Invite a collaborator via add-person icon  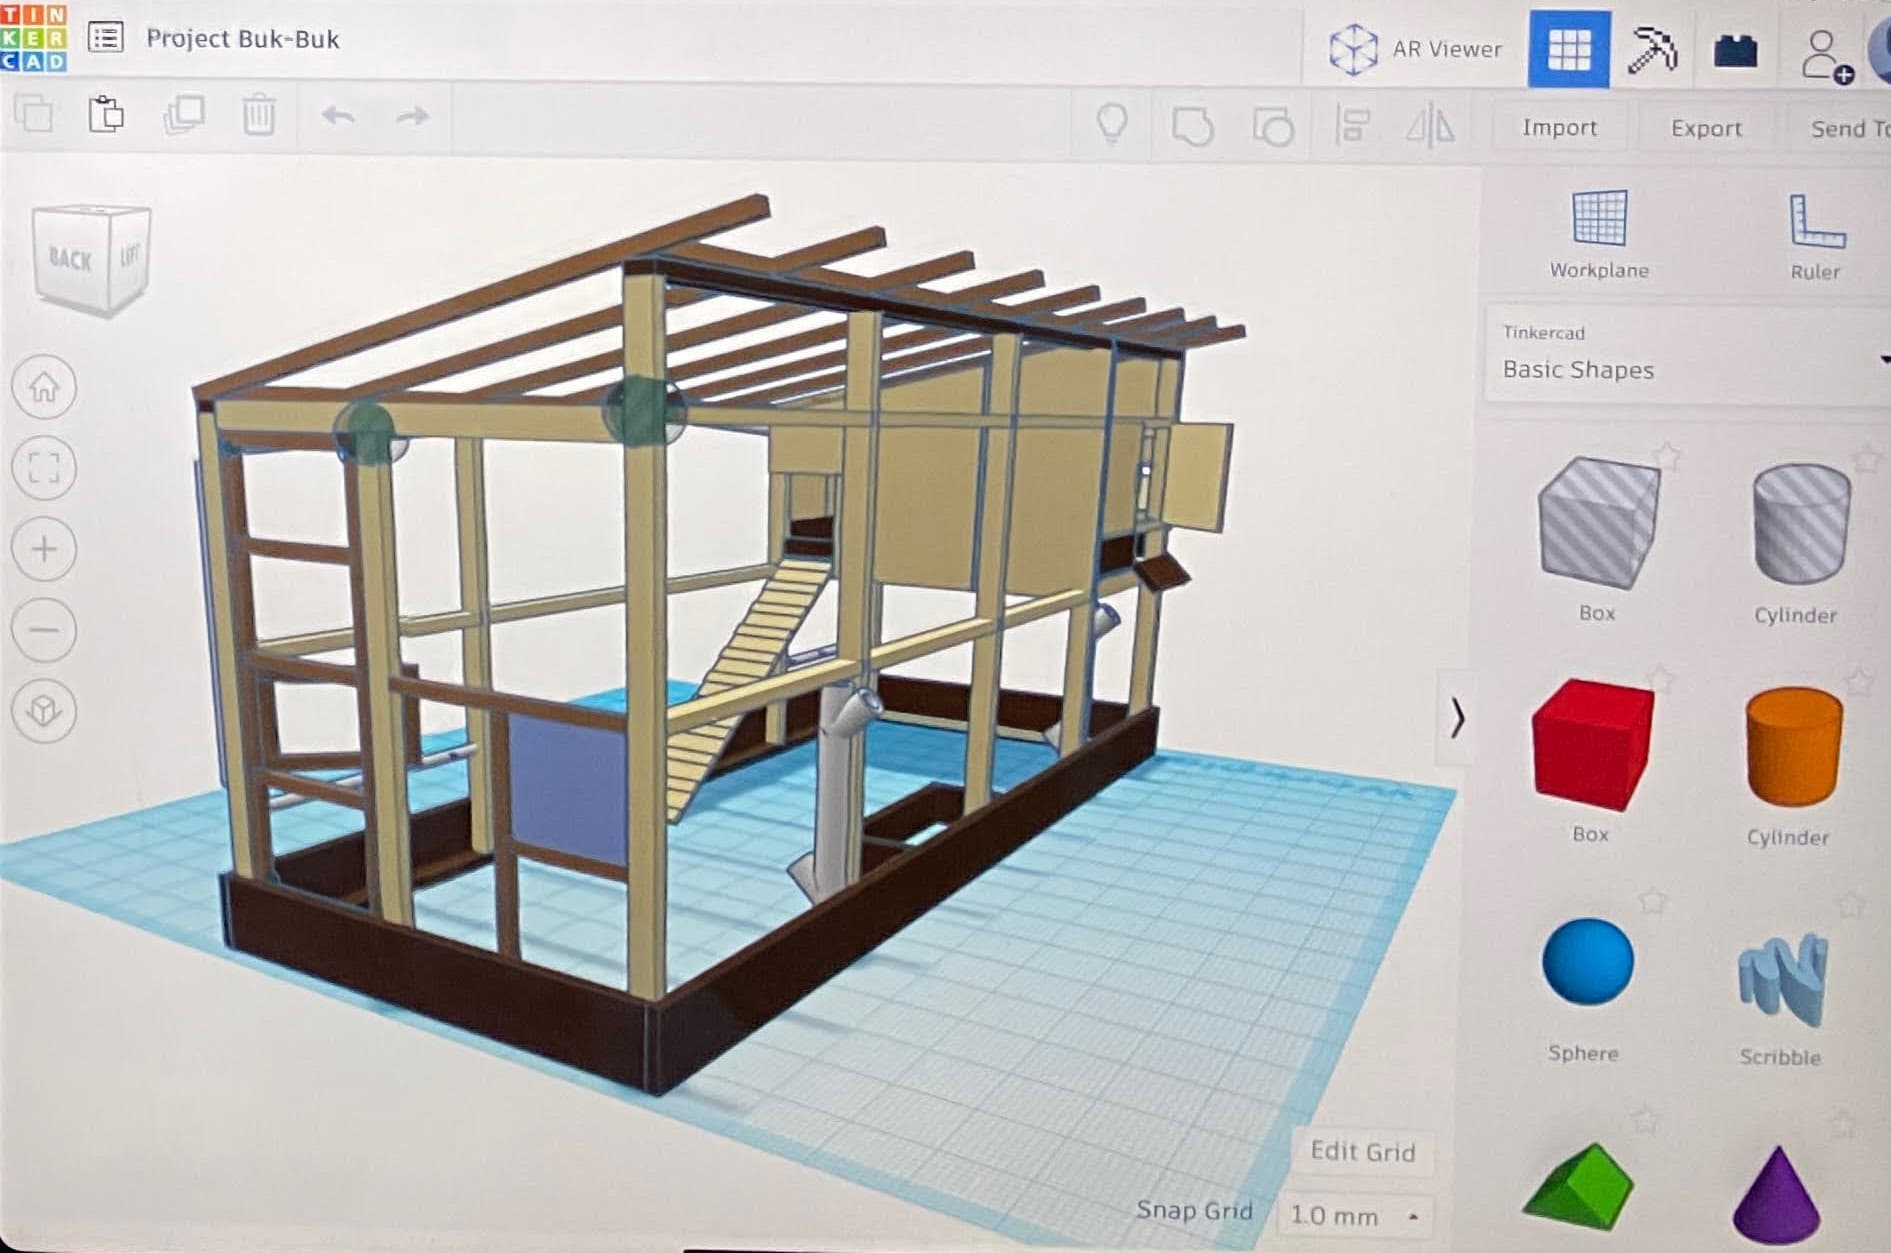pyautogui.click(x=1826, y=55)
